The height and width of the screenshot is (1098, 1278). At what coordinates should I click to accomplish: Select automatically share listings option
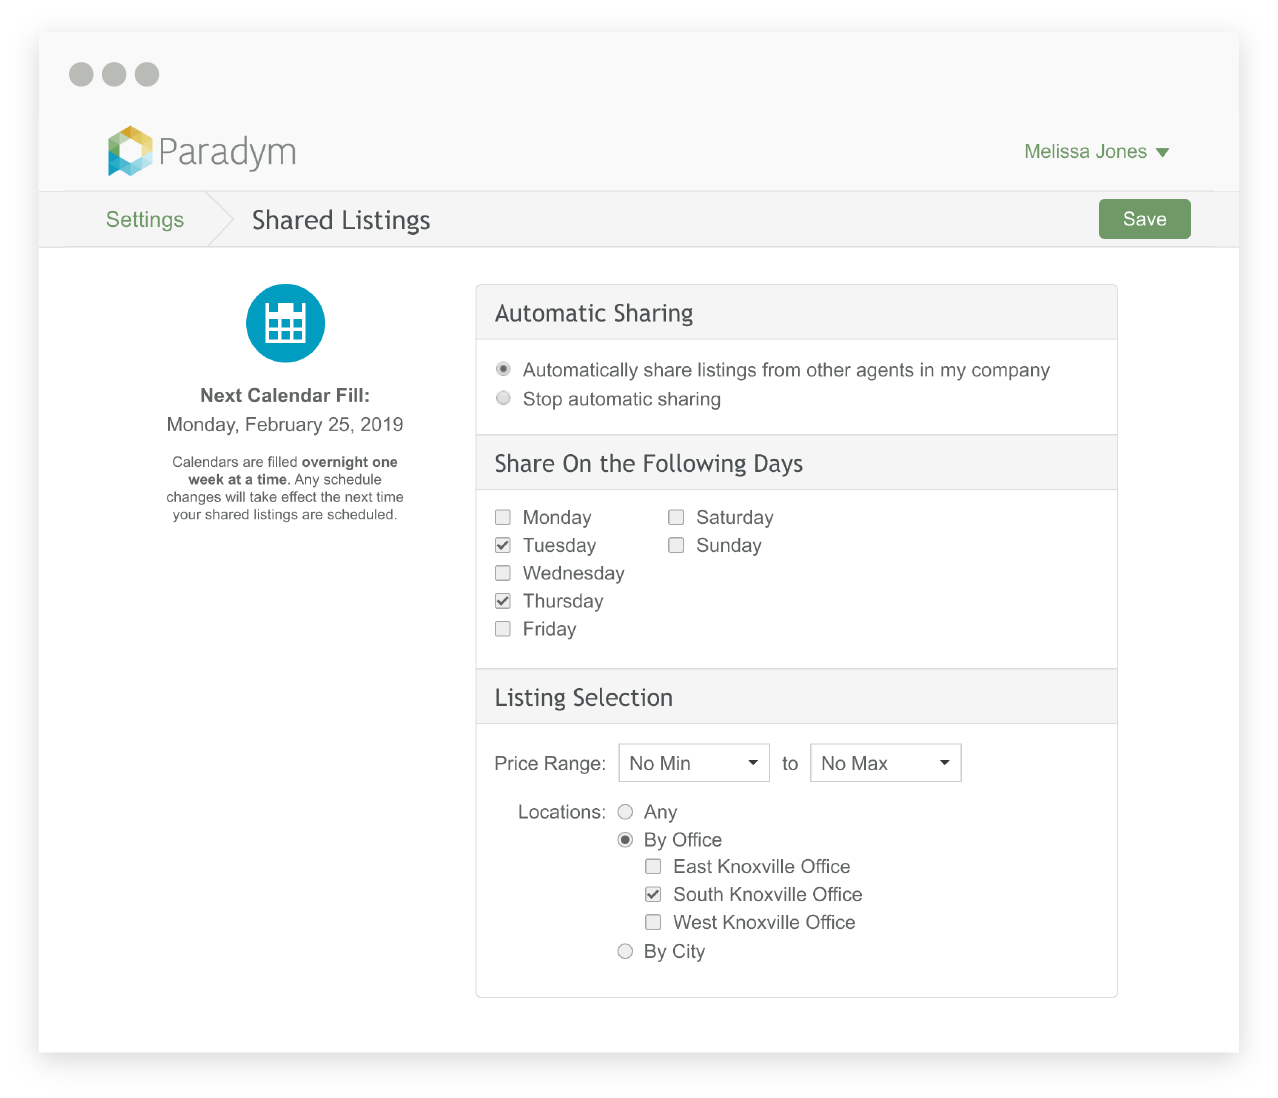504,369
